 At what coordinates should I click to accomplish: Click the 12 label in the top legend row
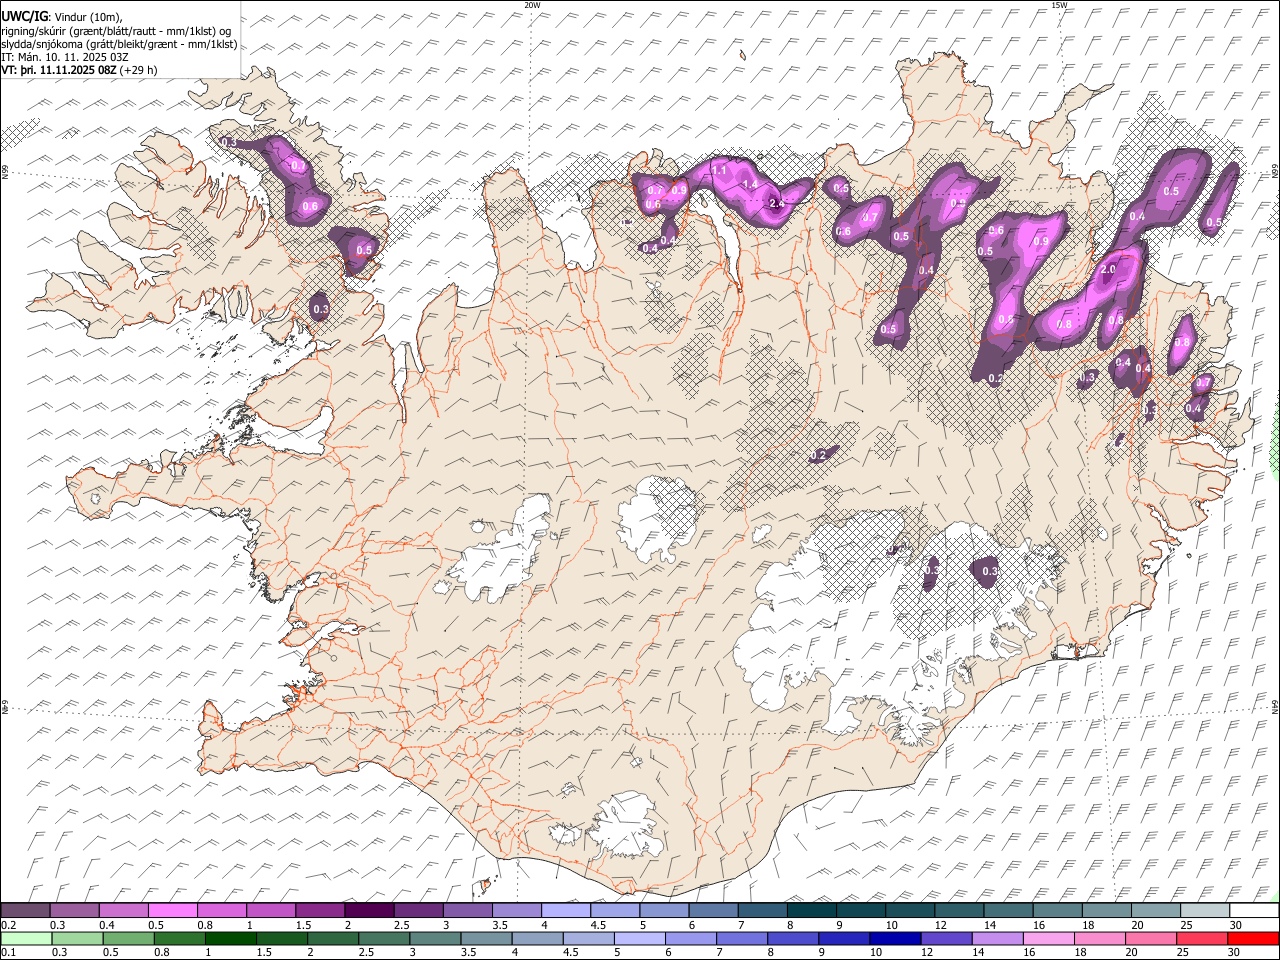[940, 925]
